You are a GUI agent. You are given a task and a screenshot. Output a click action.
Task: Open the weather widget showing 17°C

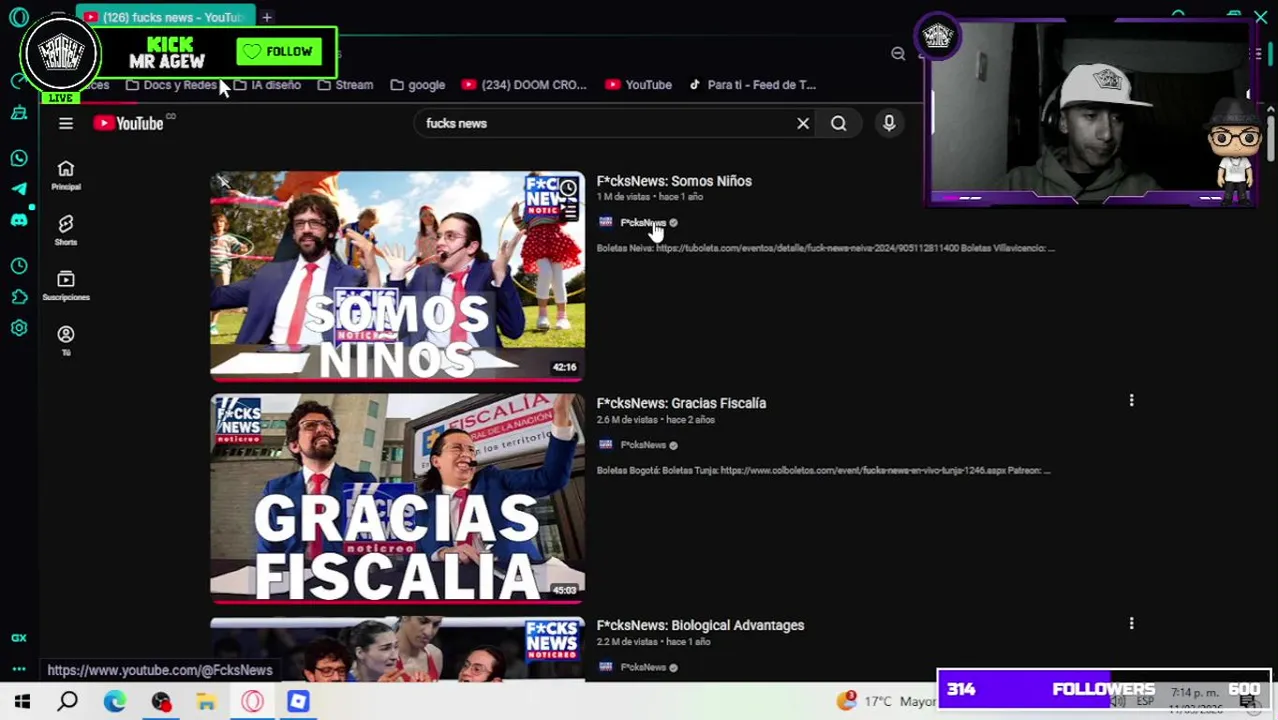(x=887, y=701)
